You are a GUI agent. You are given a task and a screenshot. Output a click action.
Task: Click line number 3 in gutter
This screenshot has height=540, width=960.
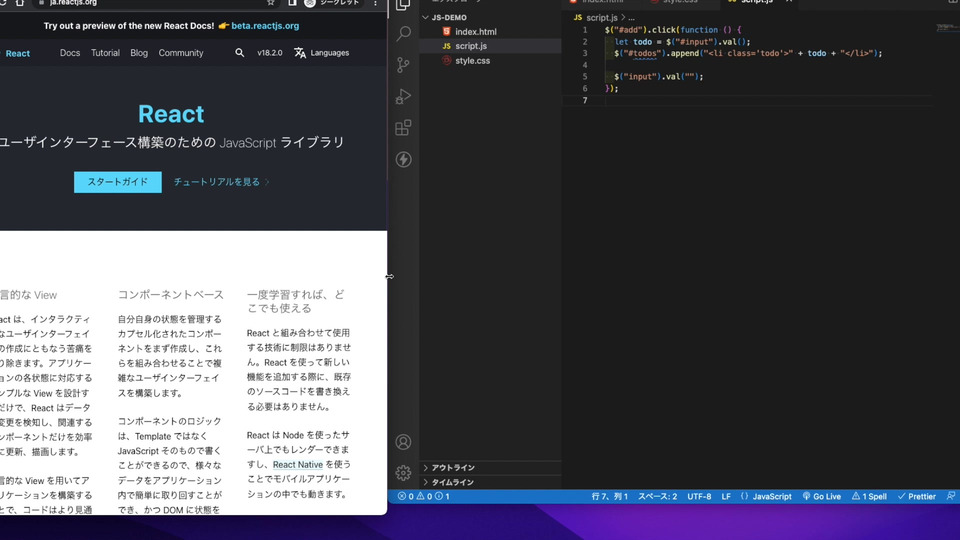coord(585,53)
